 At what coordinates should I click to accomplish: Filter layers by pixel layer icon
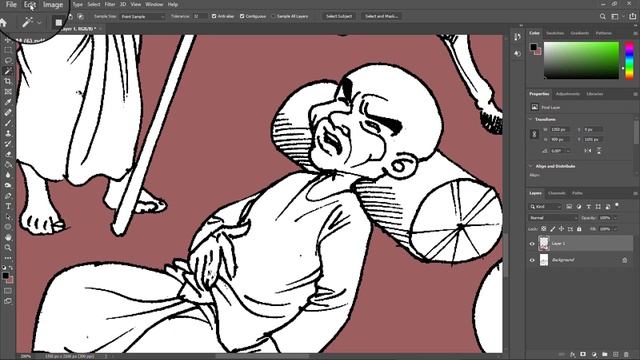coord(569,207)
